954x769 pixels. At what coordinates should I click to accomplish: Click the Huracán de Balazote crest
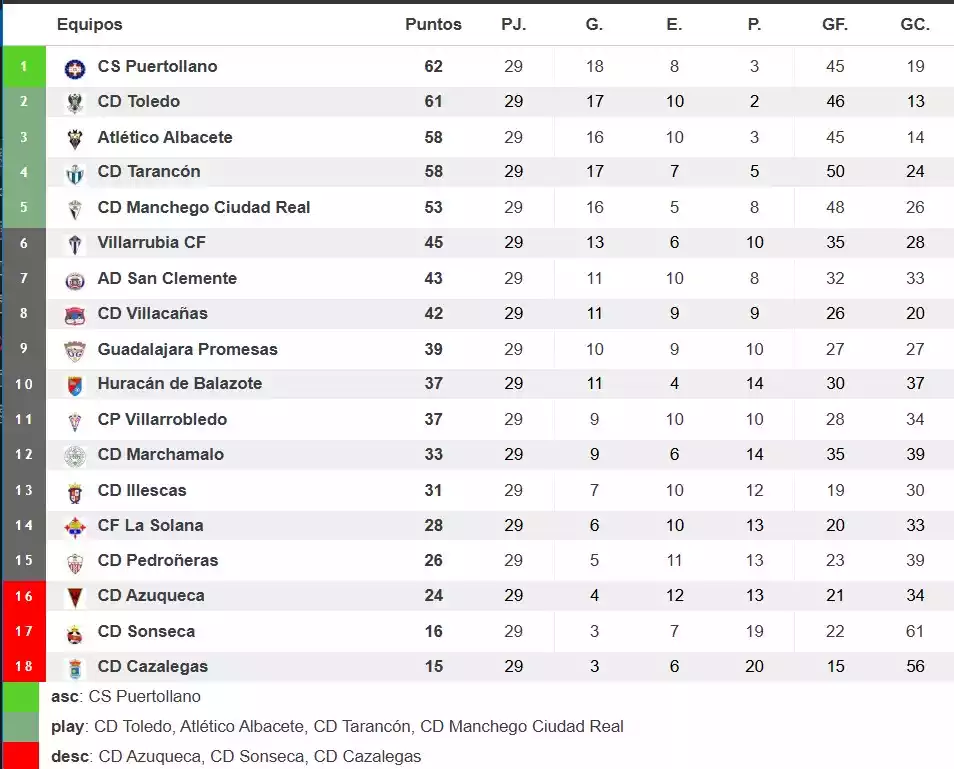click(x=75, y=385)
